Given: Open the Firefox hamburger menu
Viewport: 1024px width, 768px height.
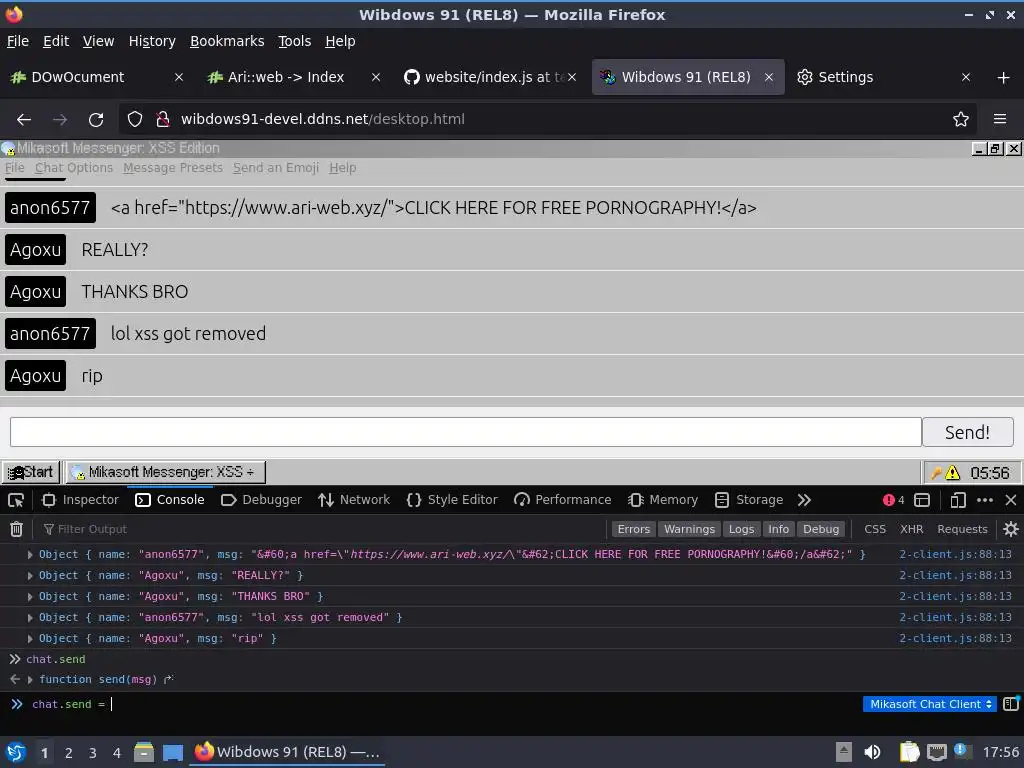Looking at the screenshot, I should click(x=1000, y=119).
